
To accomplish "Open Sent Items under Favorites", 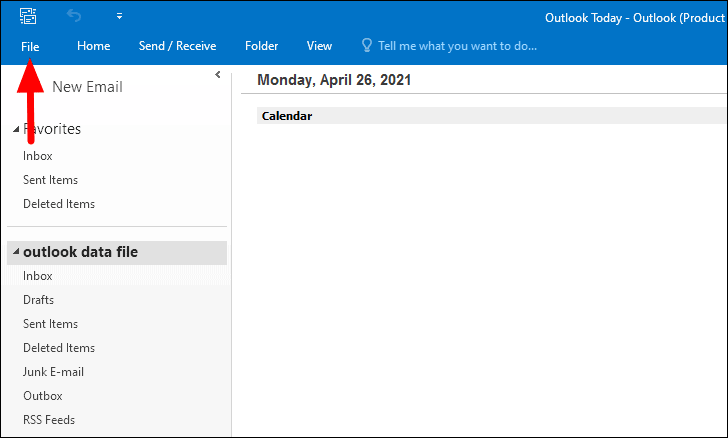I will click(x=51, y=180).
